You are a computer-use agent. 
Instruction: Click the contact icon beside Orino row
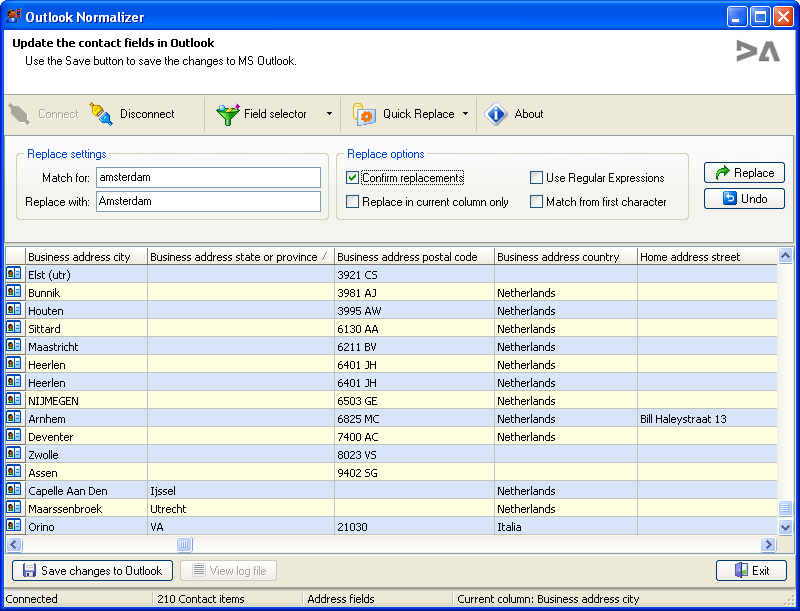pyautogui.click(x=14, y=526)
